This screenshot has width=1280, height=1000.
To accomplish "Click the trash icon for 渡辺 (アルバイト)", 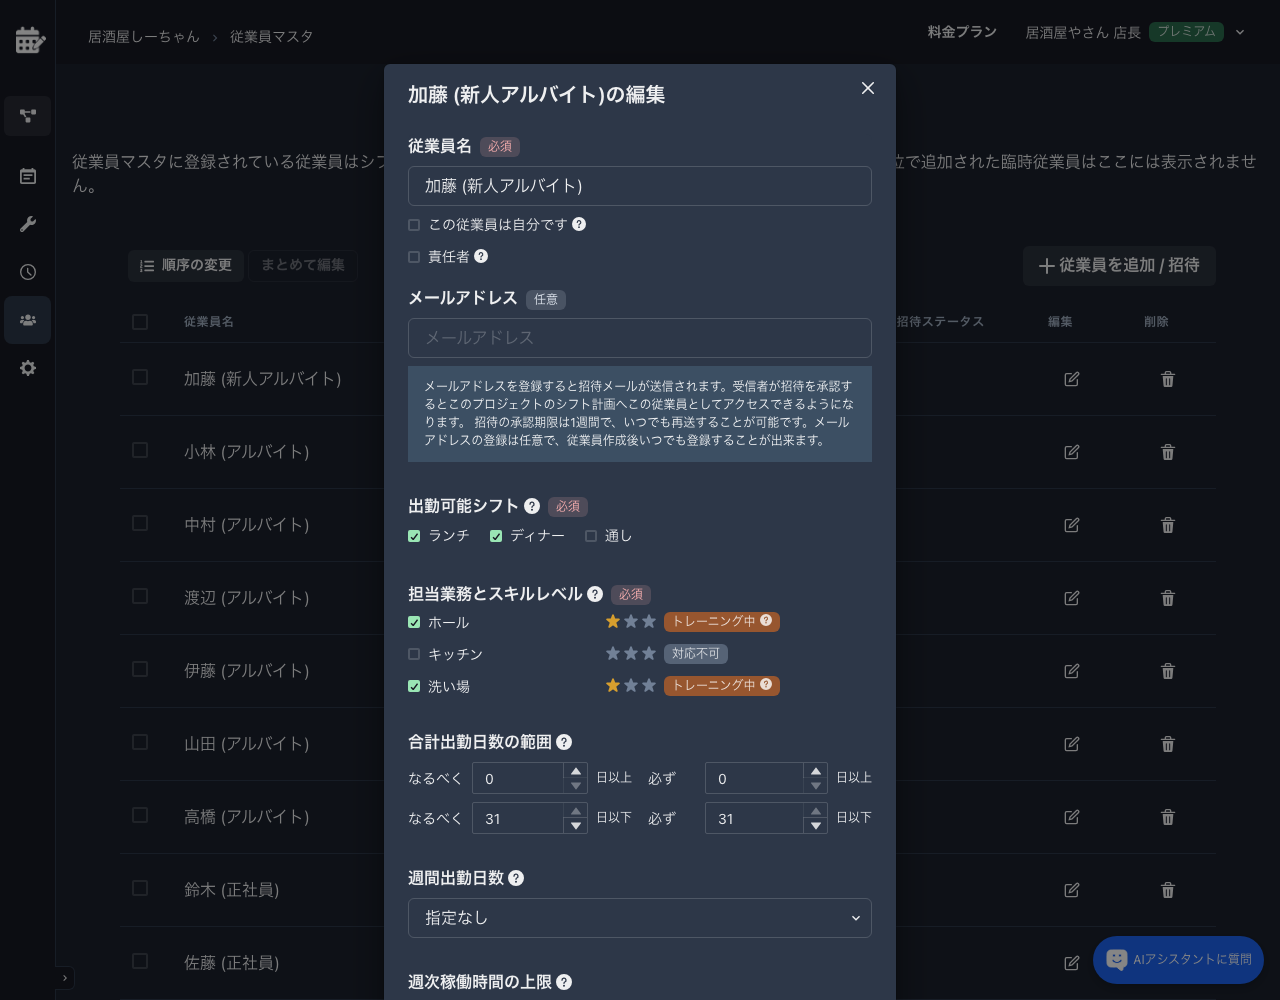I will 1167,597.
